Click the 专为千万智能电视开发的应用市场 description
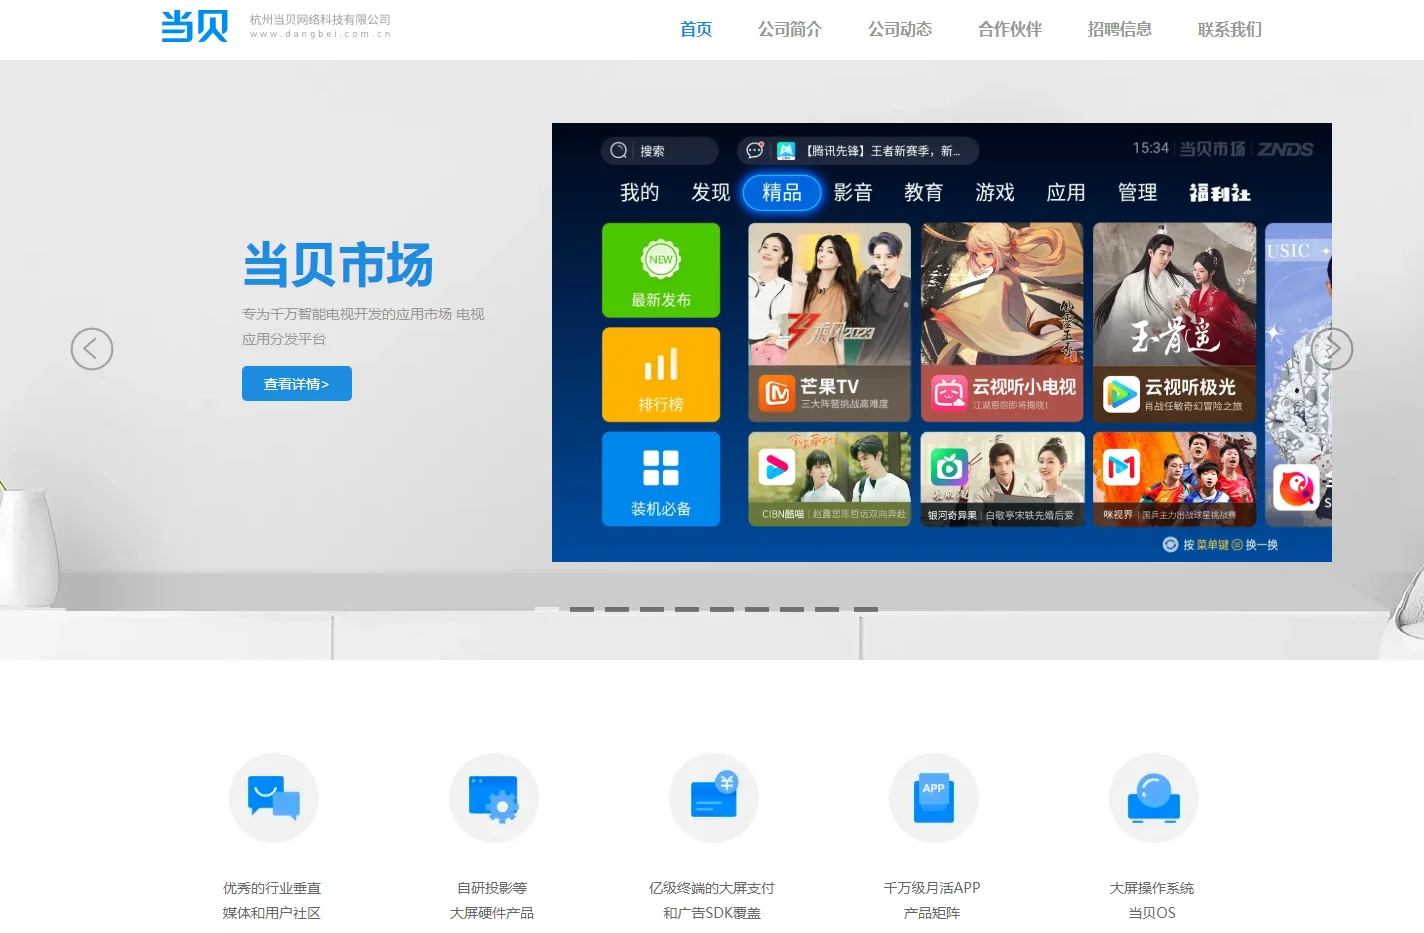 [x=363, y=326]
